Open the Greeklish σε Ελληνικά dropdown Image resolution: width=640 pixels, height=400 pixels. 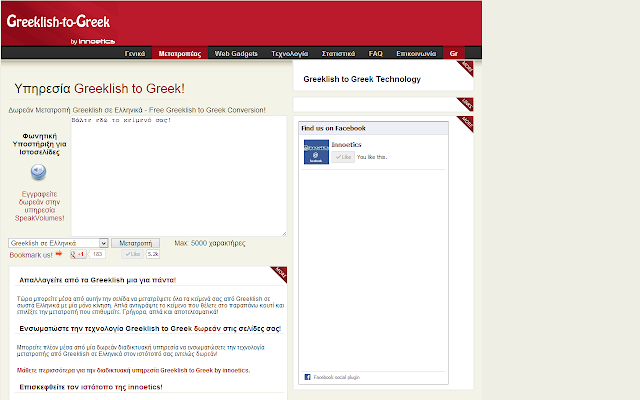point(58,243)
